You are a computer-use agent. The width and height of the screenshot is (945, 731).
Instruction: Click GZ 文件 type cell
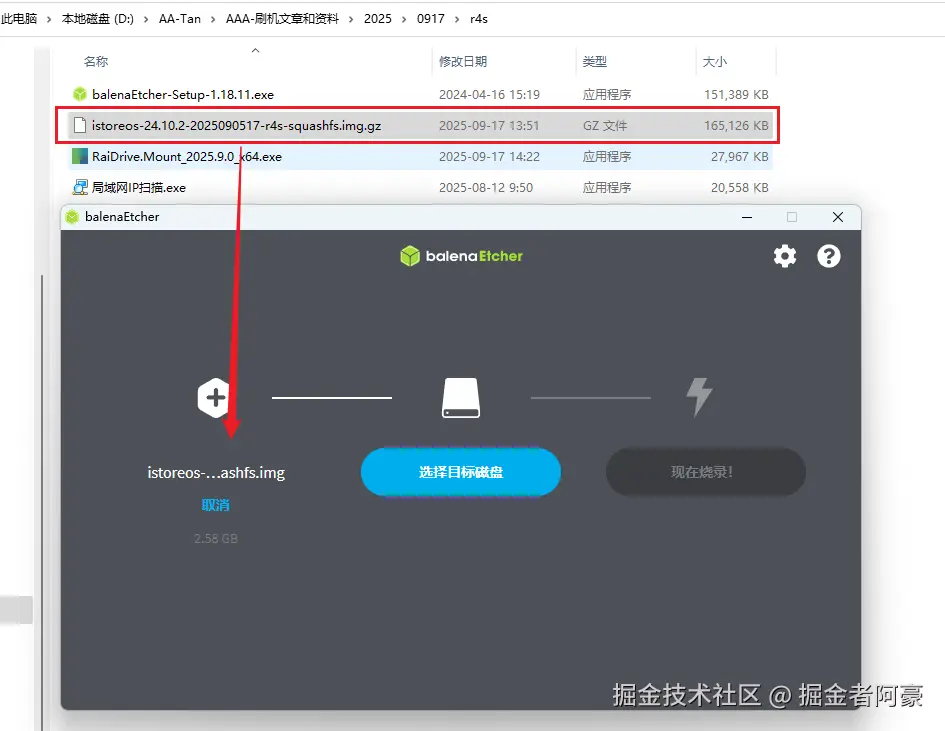tap(604, 125)
